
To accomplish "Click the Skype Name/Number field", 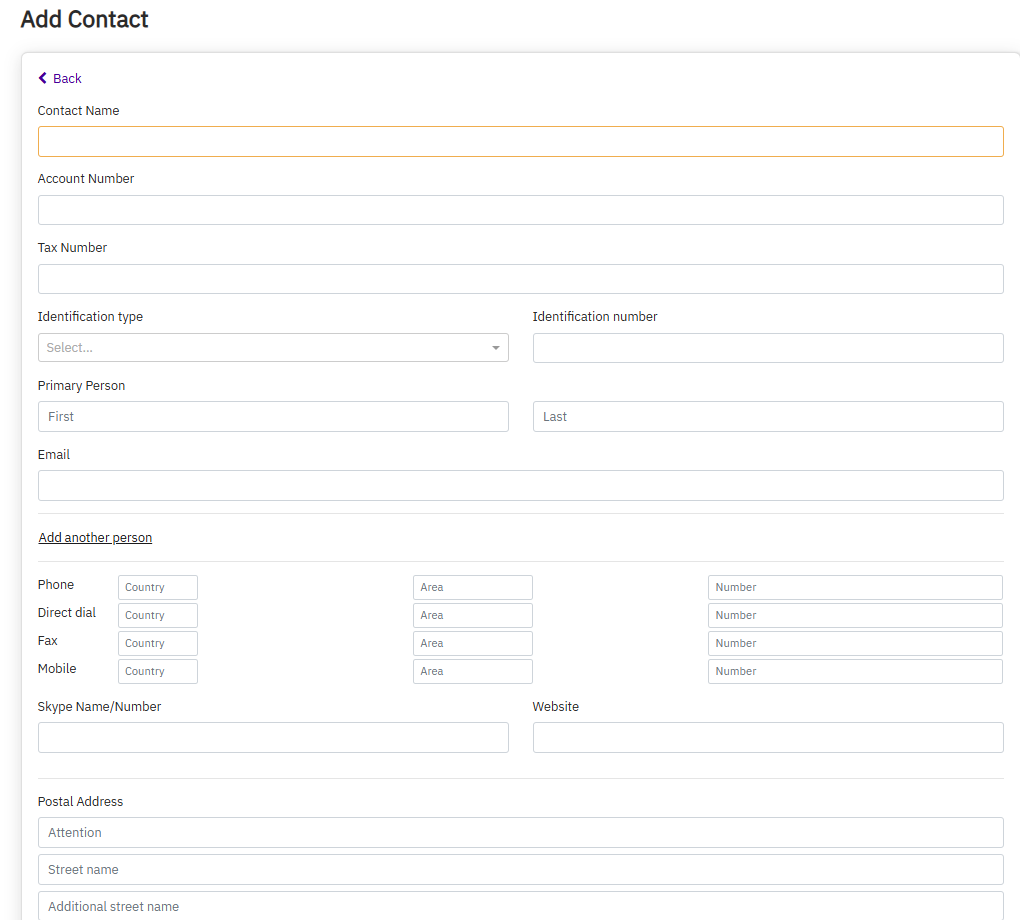I will click(273, 738).
